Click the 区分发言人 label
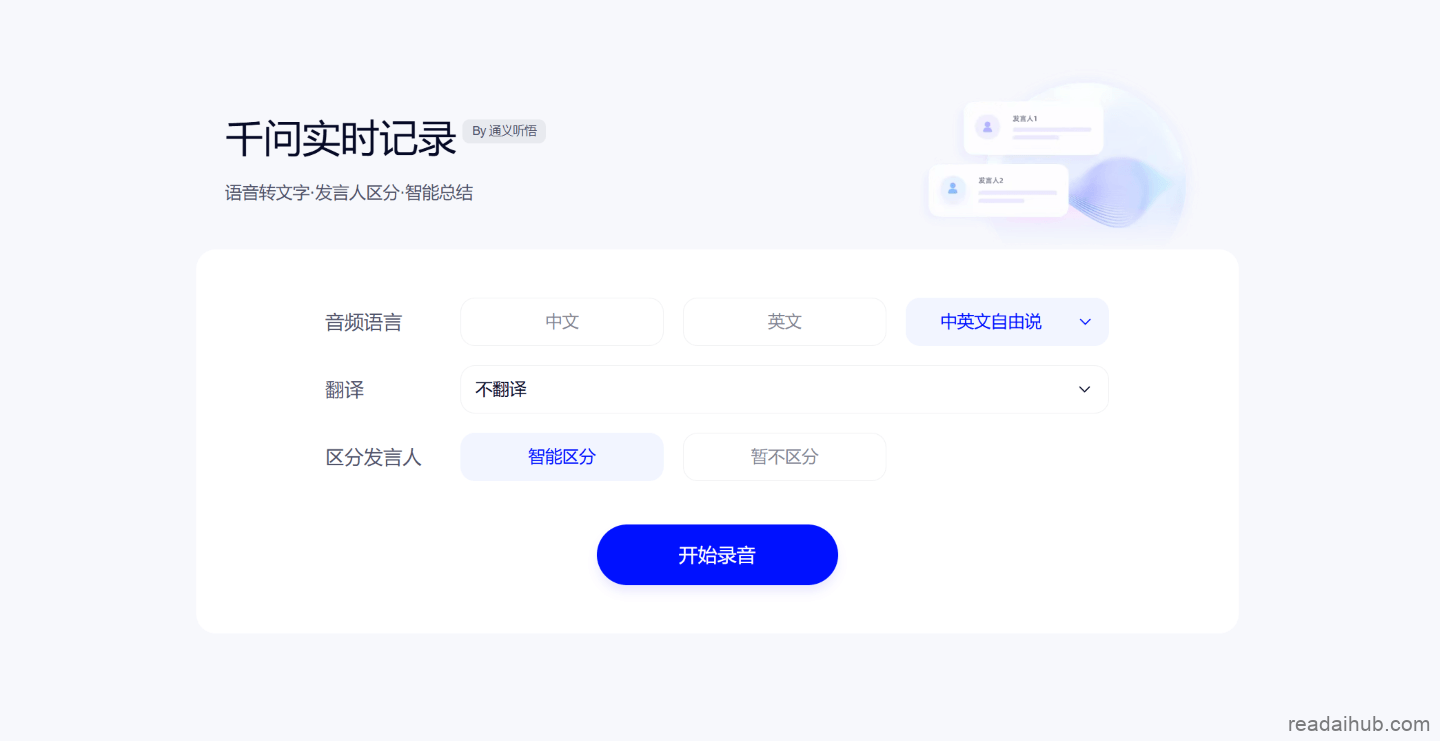1440x741 pixels. [x=374, y=457]
